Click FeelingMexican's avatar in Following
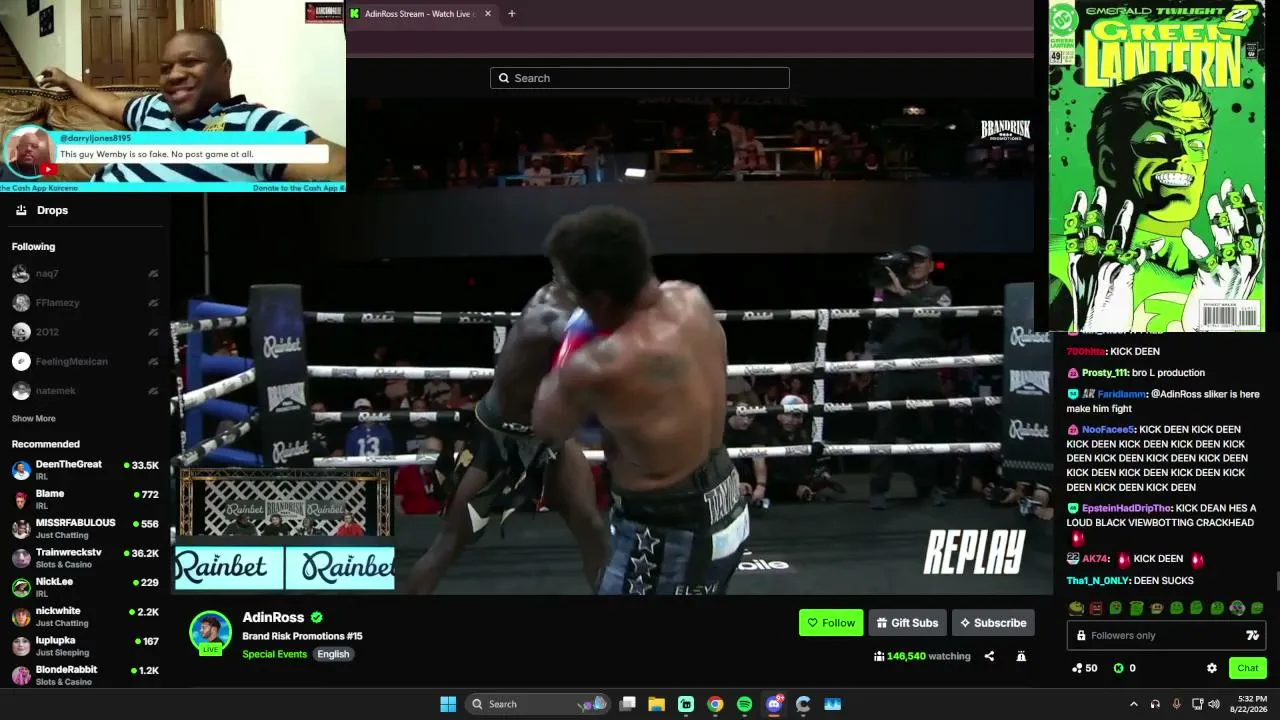This screenshot has width=1280, height=720. tap(21, 361)
